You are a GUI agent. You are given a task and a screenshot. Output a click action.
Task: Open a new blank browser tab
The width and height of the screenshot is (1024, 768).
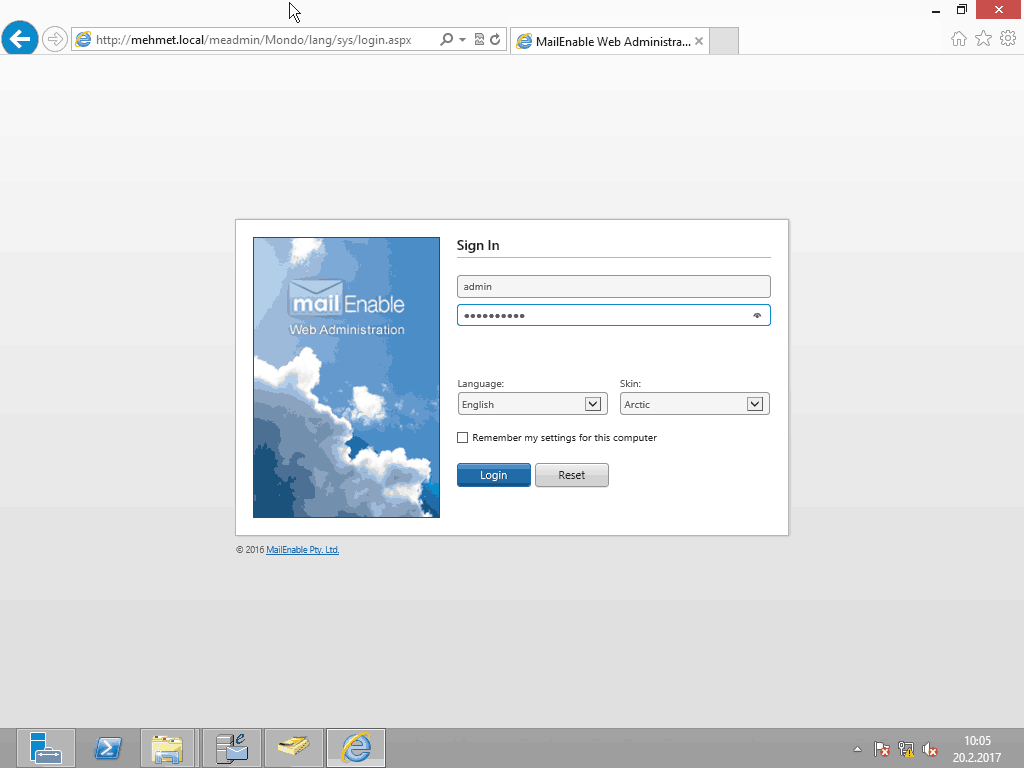click(723, 42)
